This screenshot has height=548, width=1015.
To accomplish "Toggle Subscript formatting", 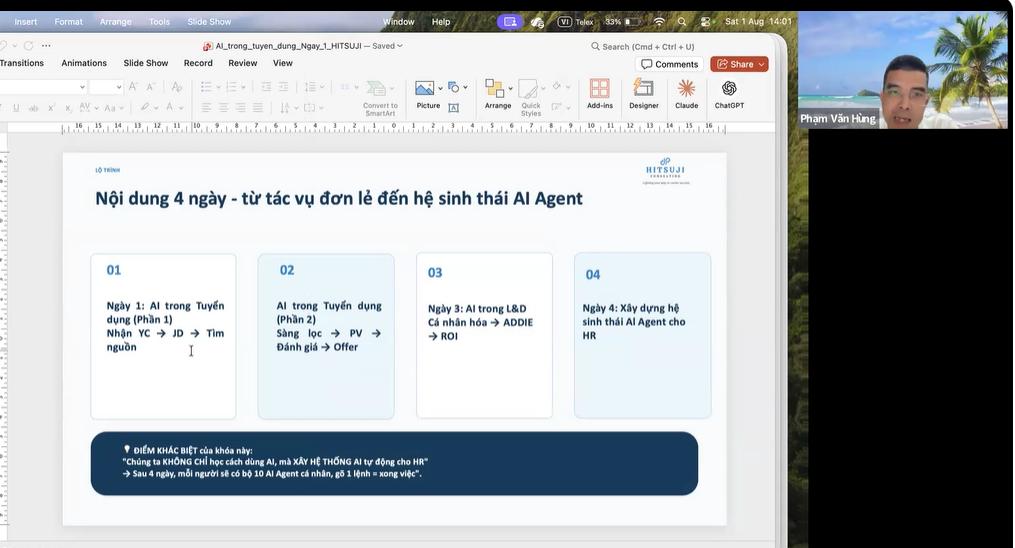I will (67, 108).
